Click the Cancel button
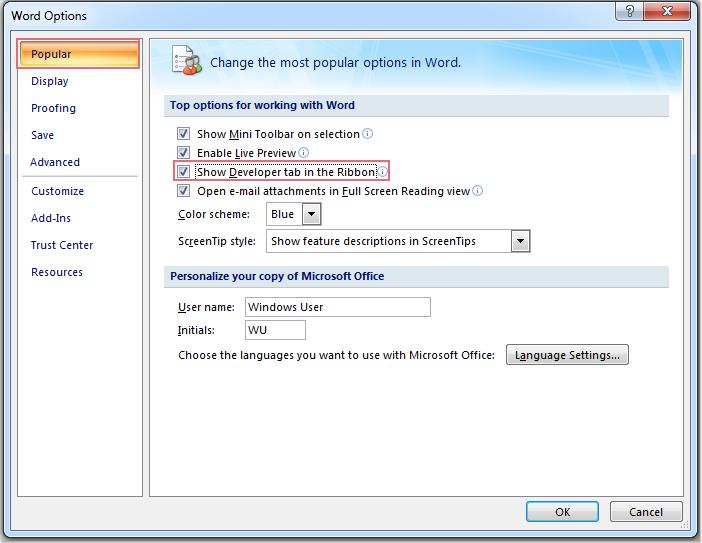 tap(646, 512)
